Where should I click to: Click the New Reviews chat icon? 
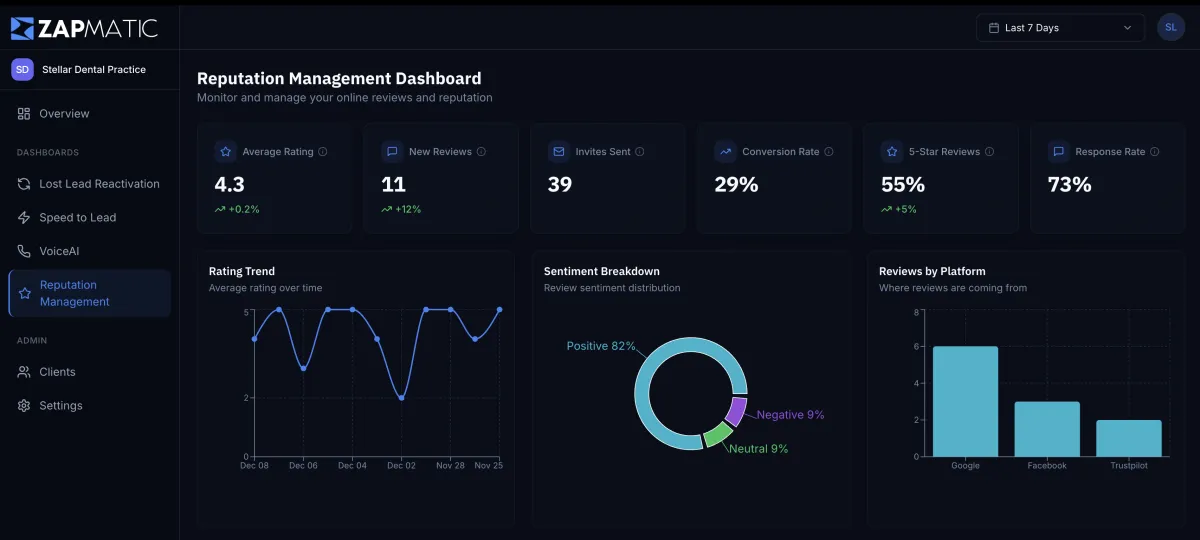(x=392, y=152)
